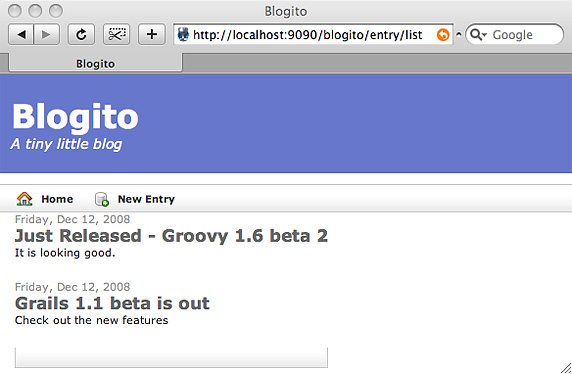Go forward with the browser forward arrow
This screenshot has width=572, height=374.
(x=46, y=35)
